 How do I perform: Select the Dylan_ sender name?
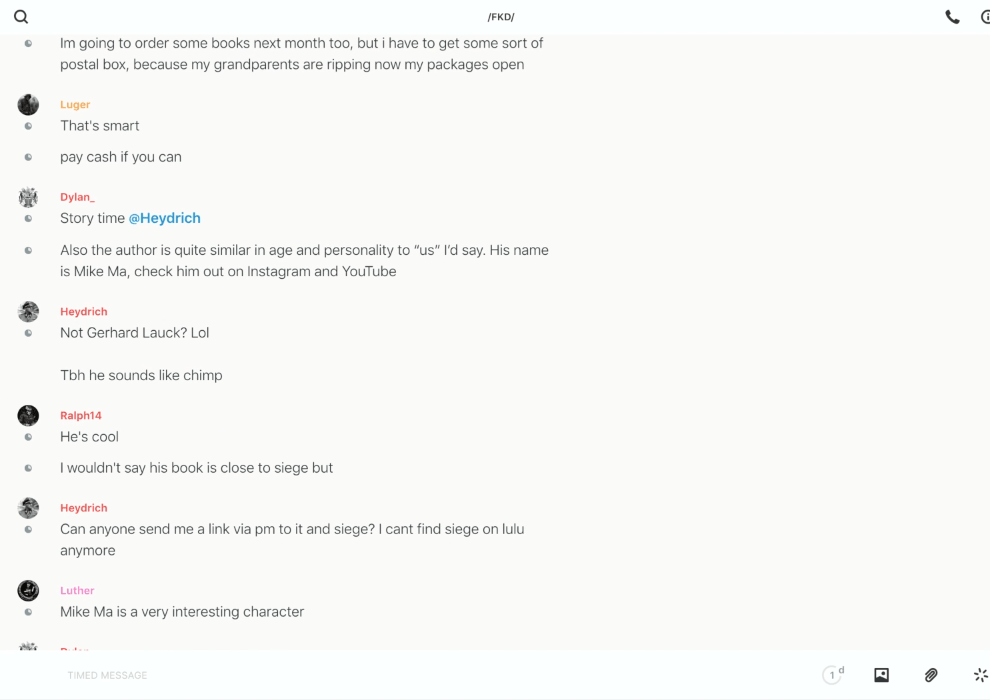point(77,197)
